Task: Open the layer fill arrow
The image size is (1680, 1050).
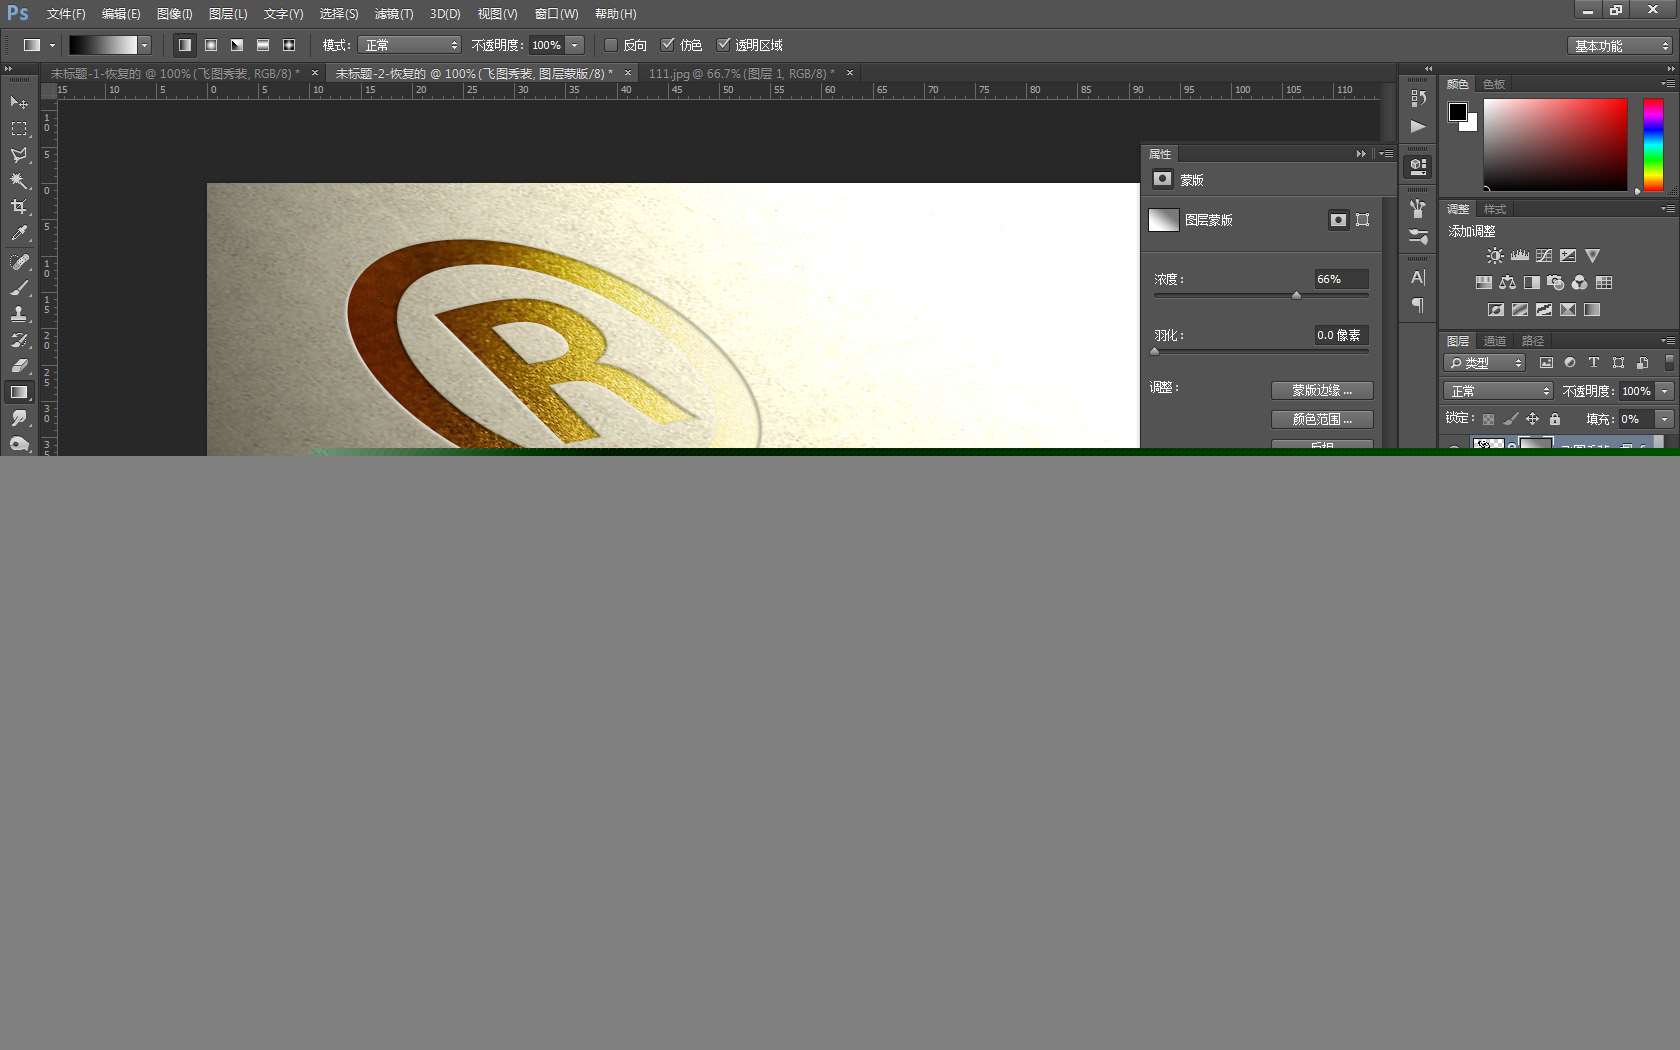Action: pyautogui.click(x=1665, y=419)
